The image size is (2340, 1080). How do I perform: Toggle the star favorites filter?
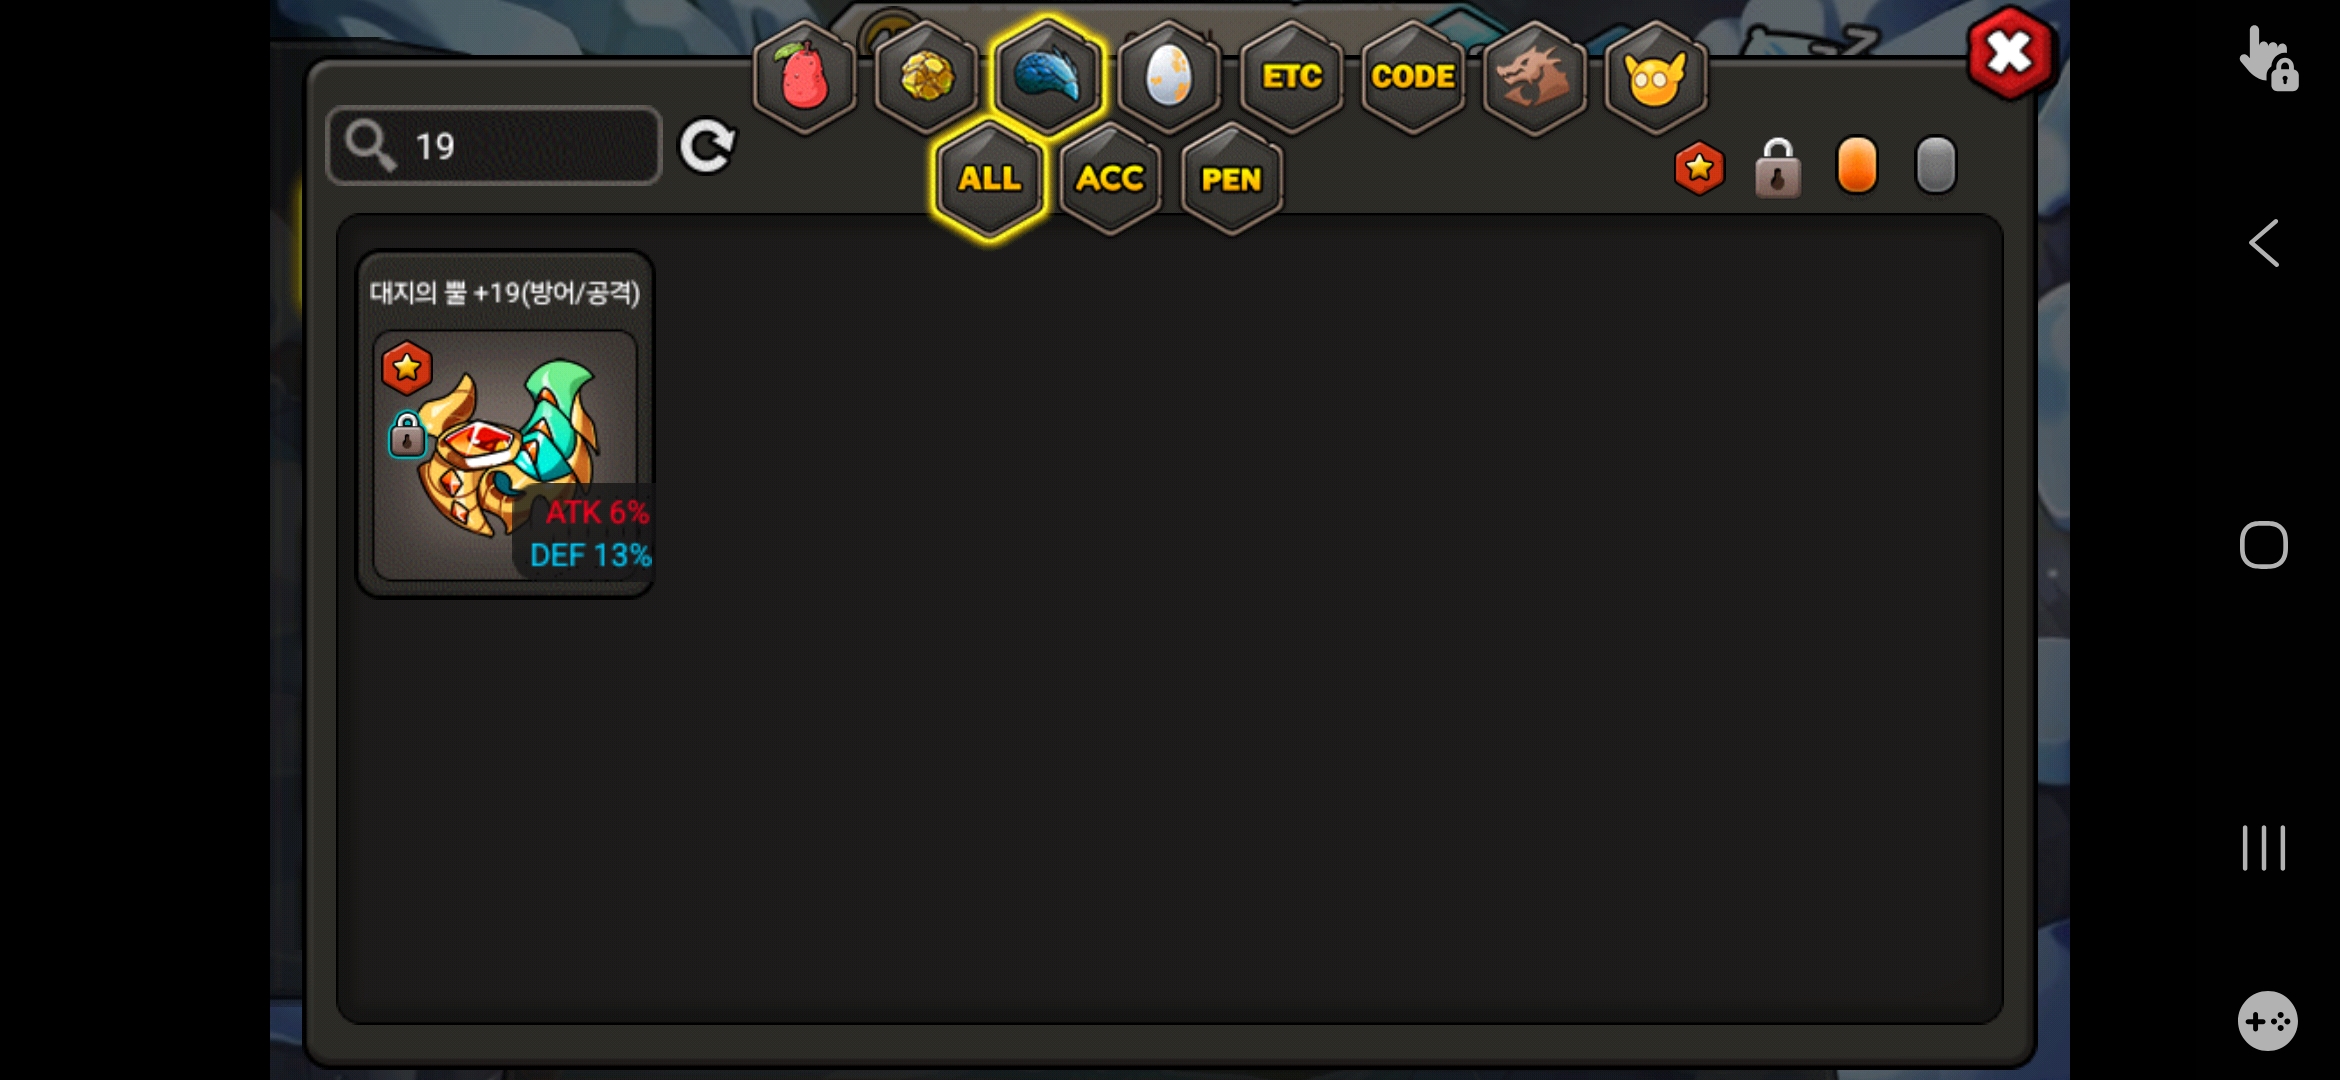[1699, 167]
